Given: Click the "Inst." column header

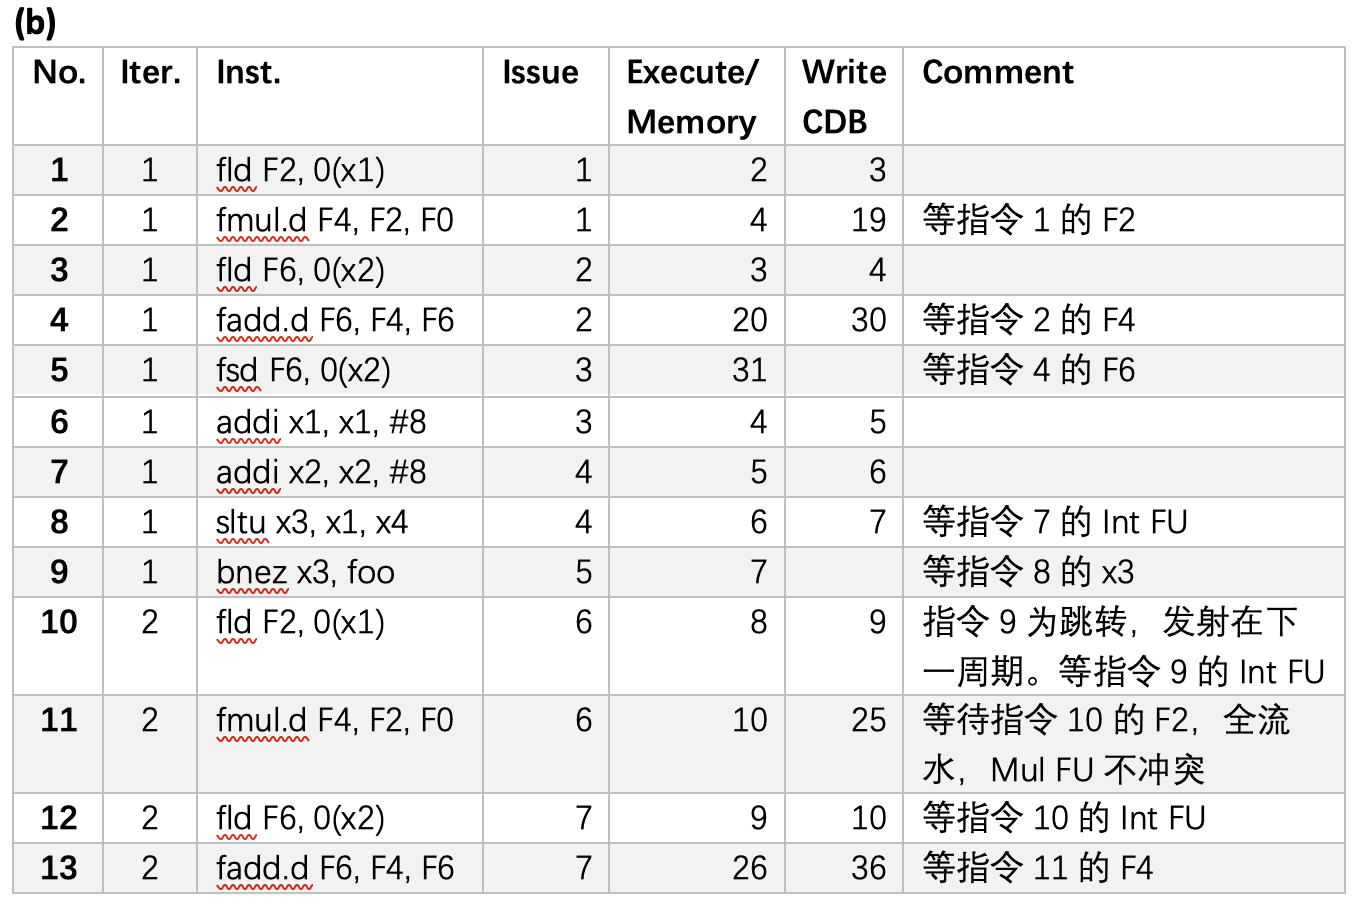Looking at the screenshot, I should click(x=249, y=73).
